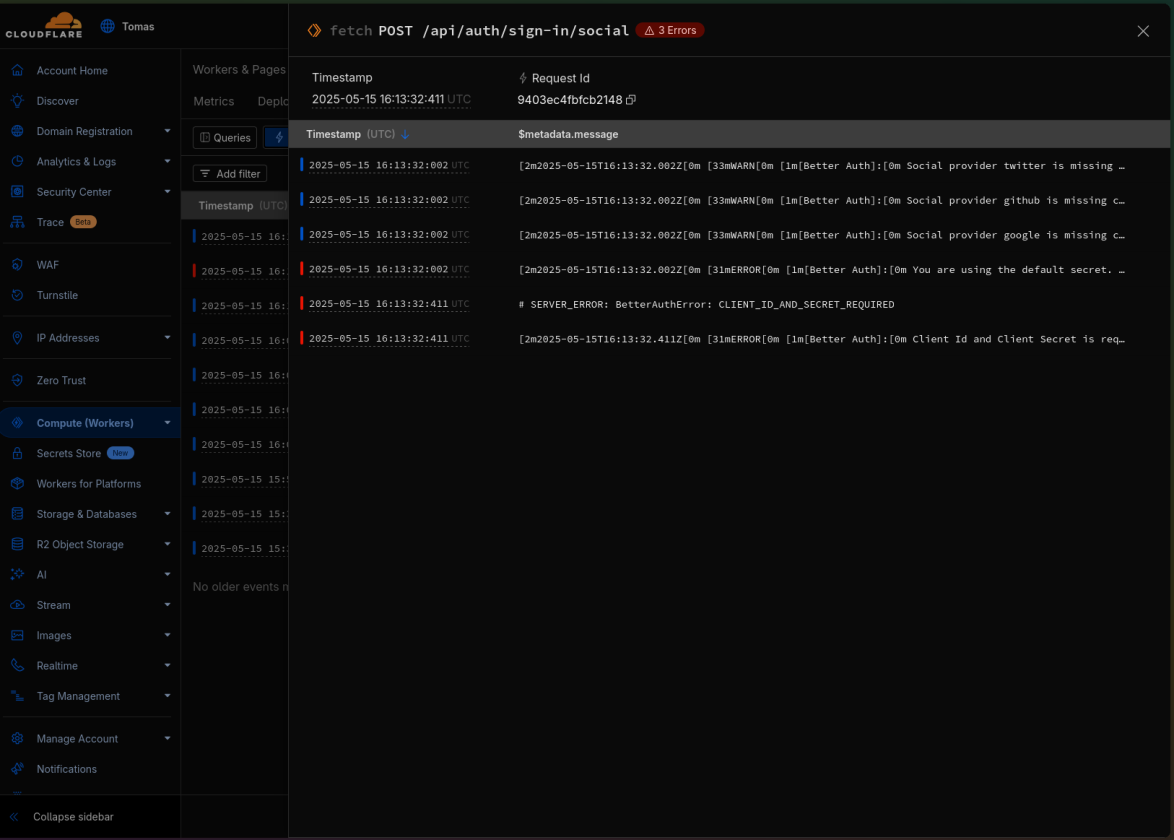
Task: Expand the Images section arrow
Action: (x=167, y=635)
